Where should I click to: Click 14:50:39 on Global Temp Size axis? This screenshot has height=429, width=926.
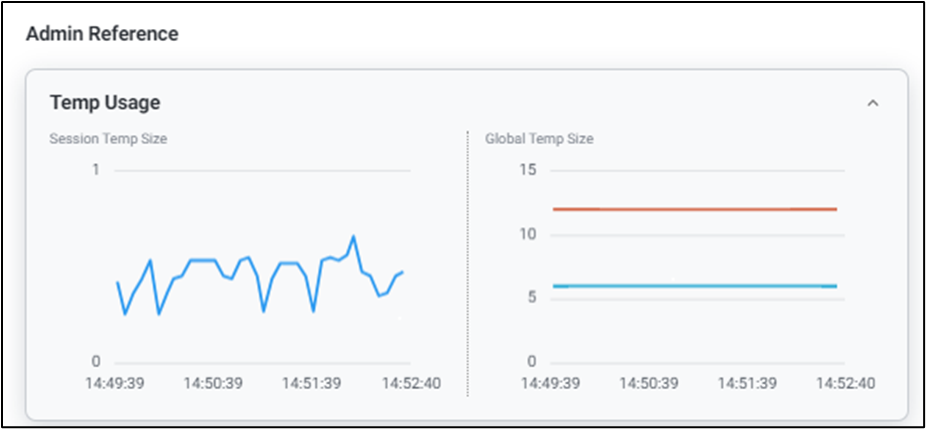649,383
